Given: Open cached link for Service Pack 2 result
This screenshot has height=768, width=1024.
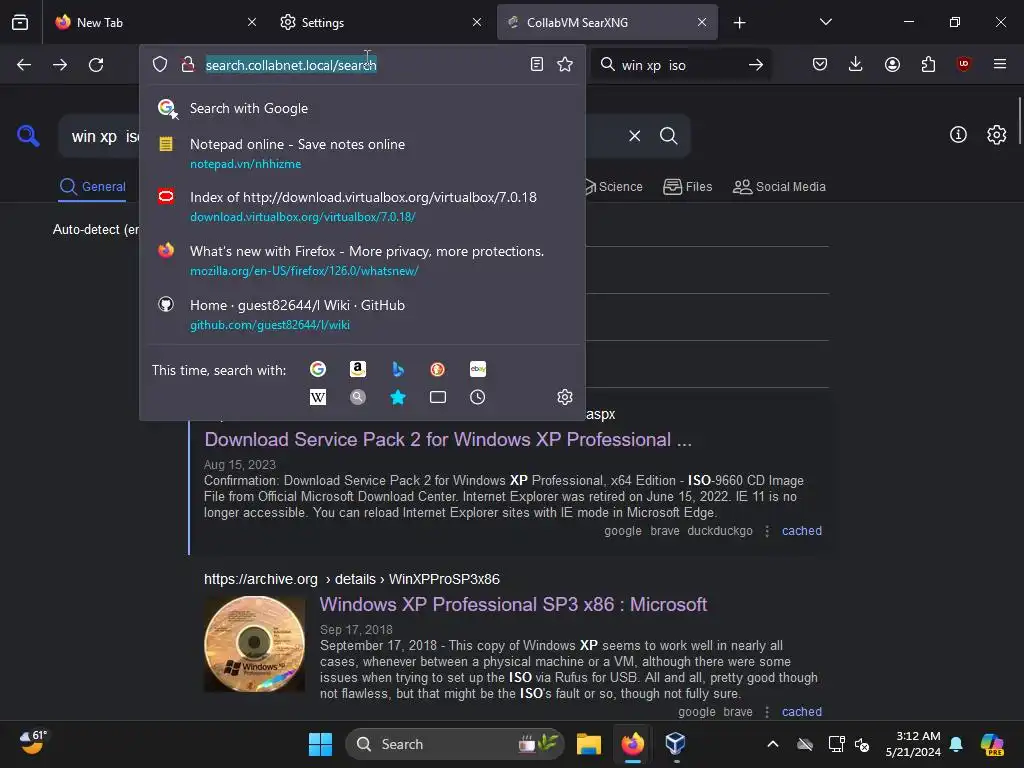Looking at the screenshot, I should (x=802, y=531).
